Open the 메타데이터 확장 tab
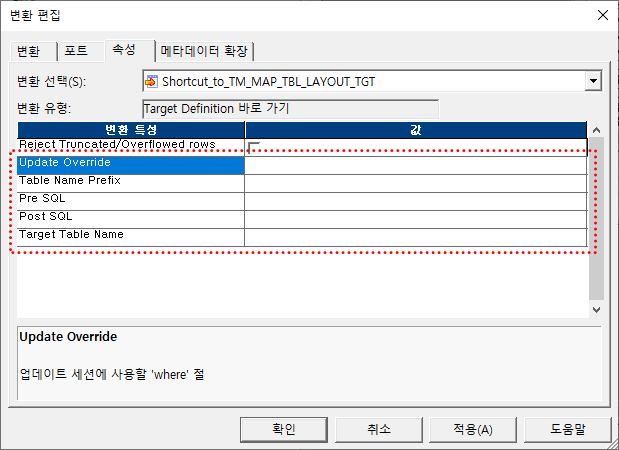 coord(204,51)
